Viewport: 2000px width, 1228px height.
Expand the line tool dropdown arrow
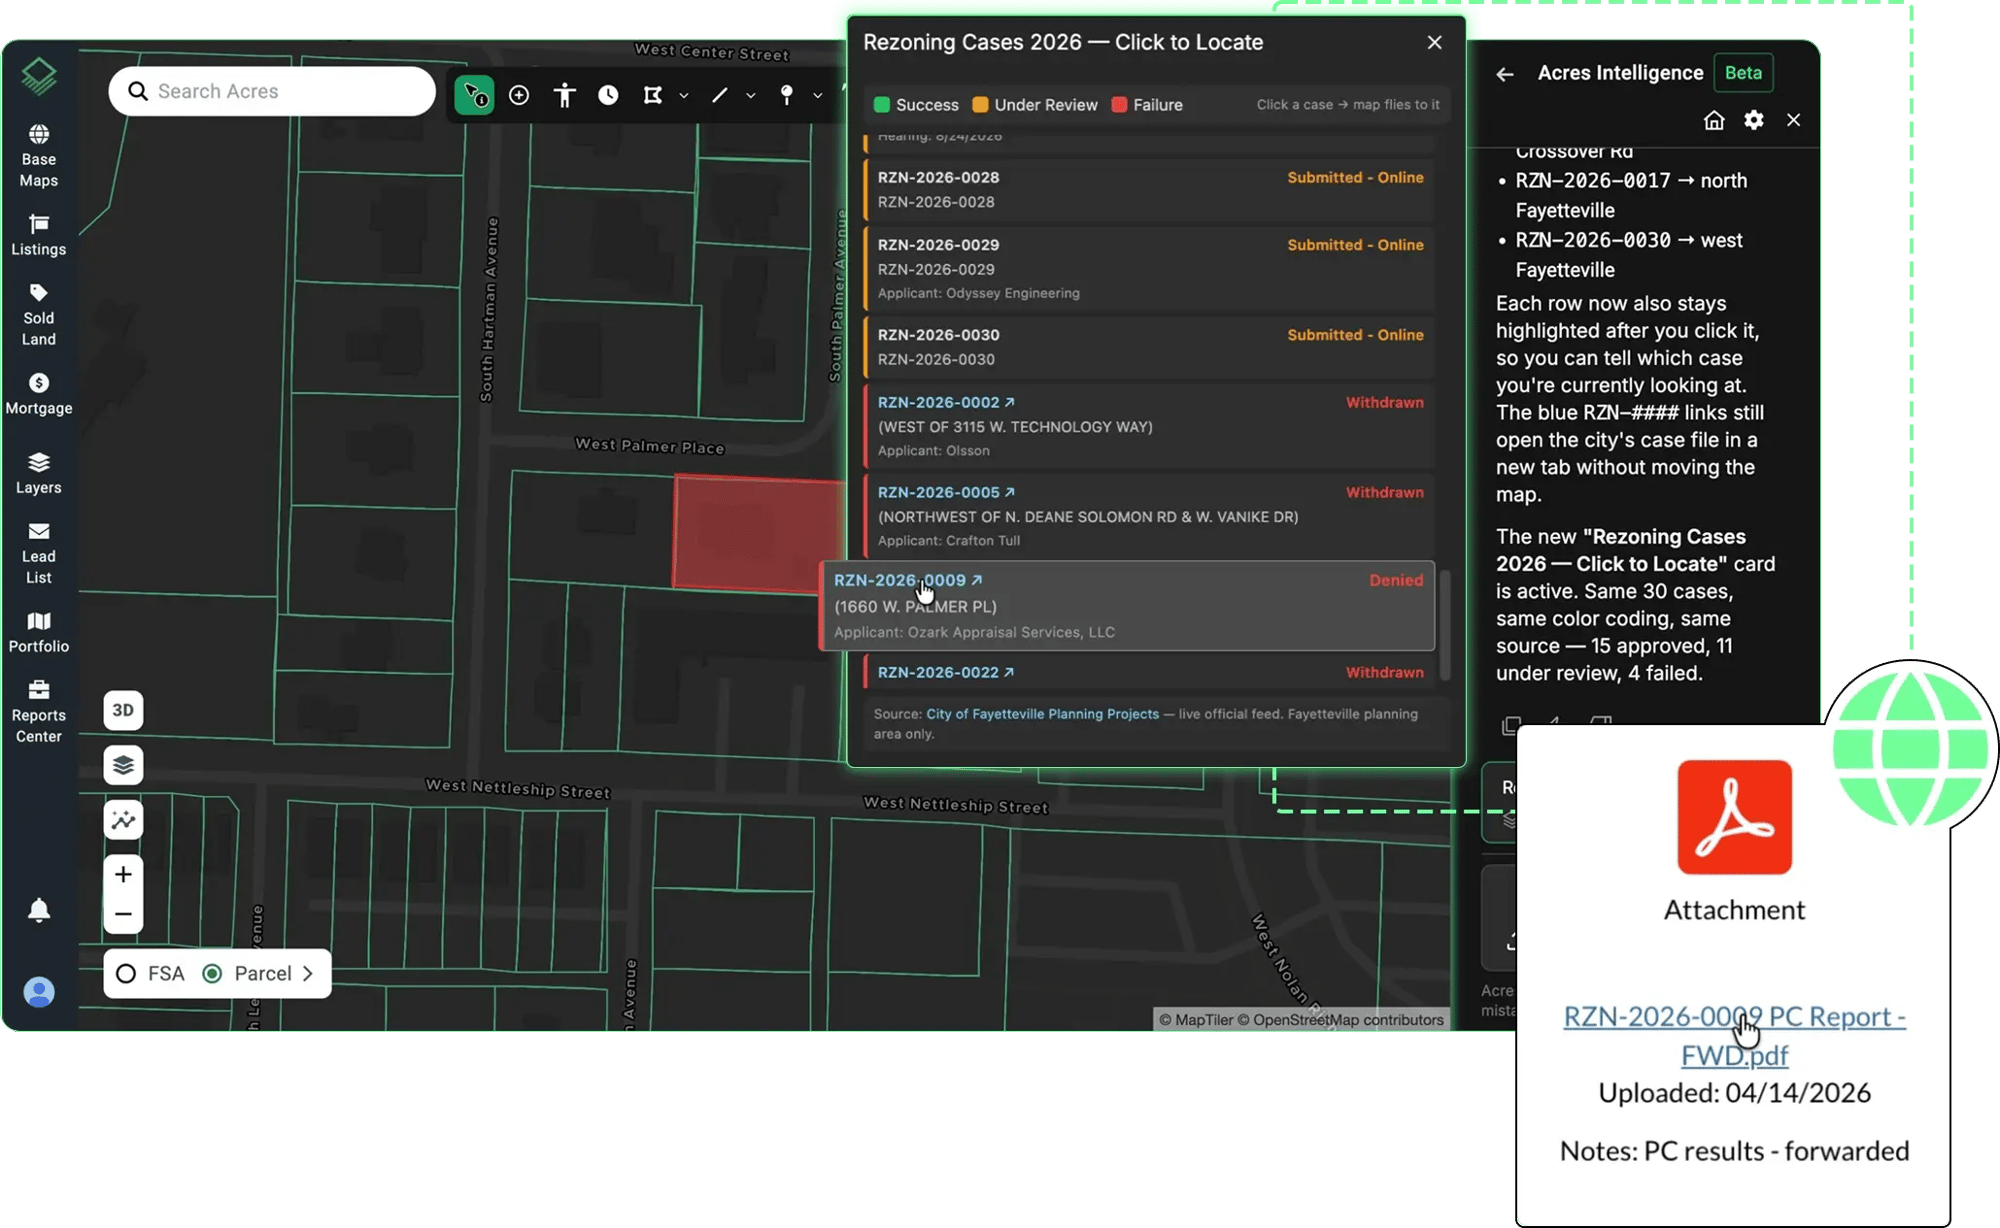tap(751, 96)
